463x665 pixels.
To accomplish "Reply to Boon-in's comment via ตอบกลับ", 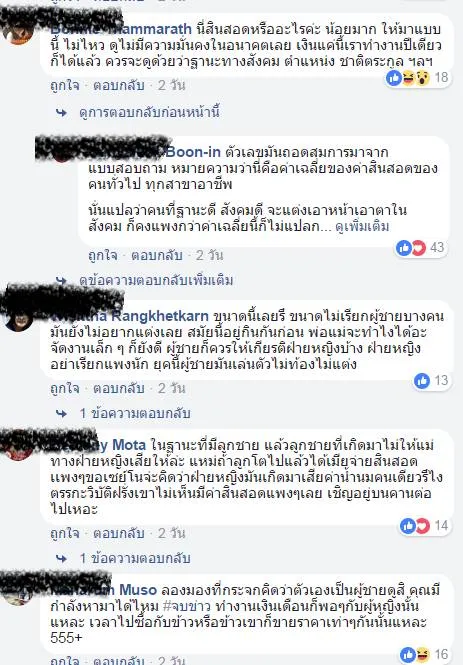I will point(157,255).
